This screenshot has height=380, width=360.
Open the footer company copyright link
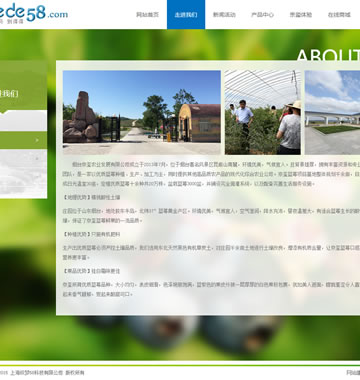[42, 373]
